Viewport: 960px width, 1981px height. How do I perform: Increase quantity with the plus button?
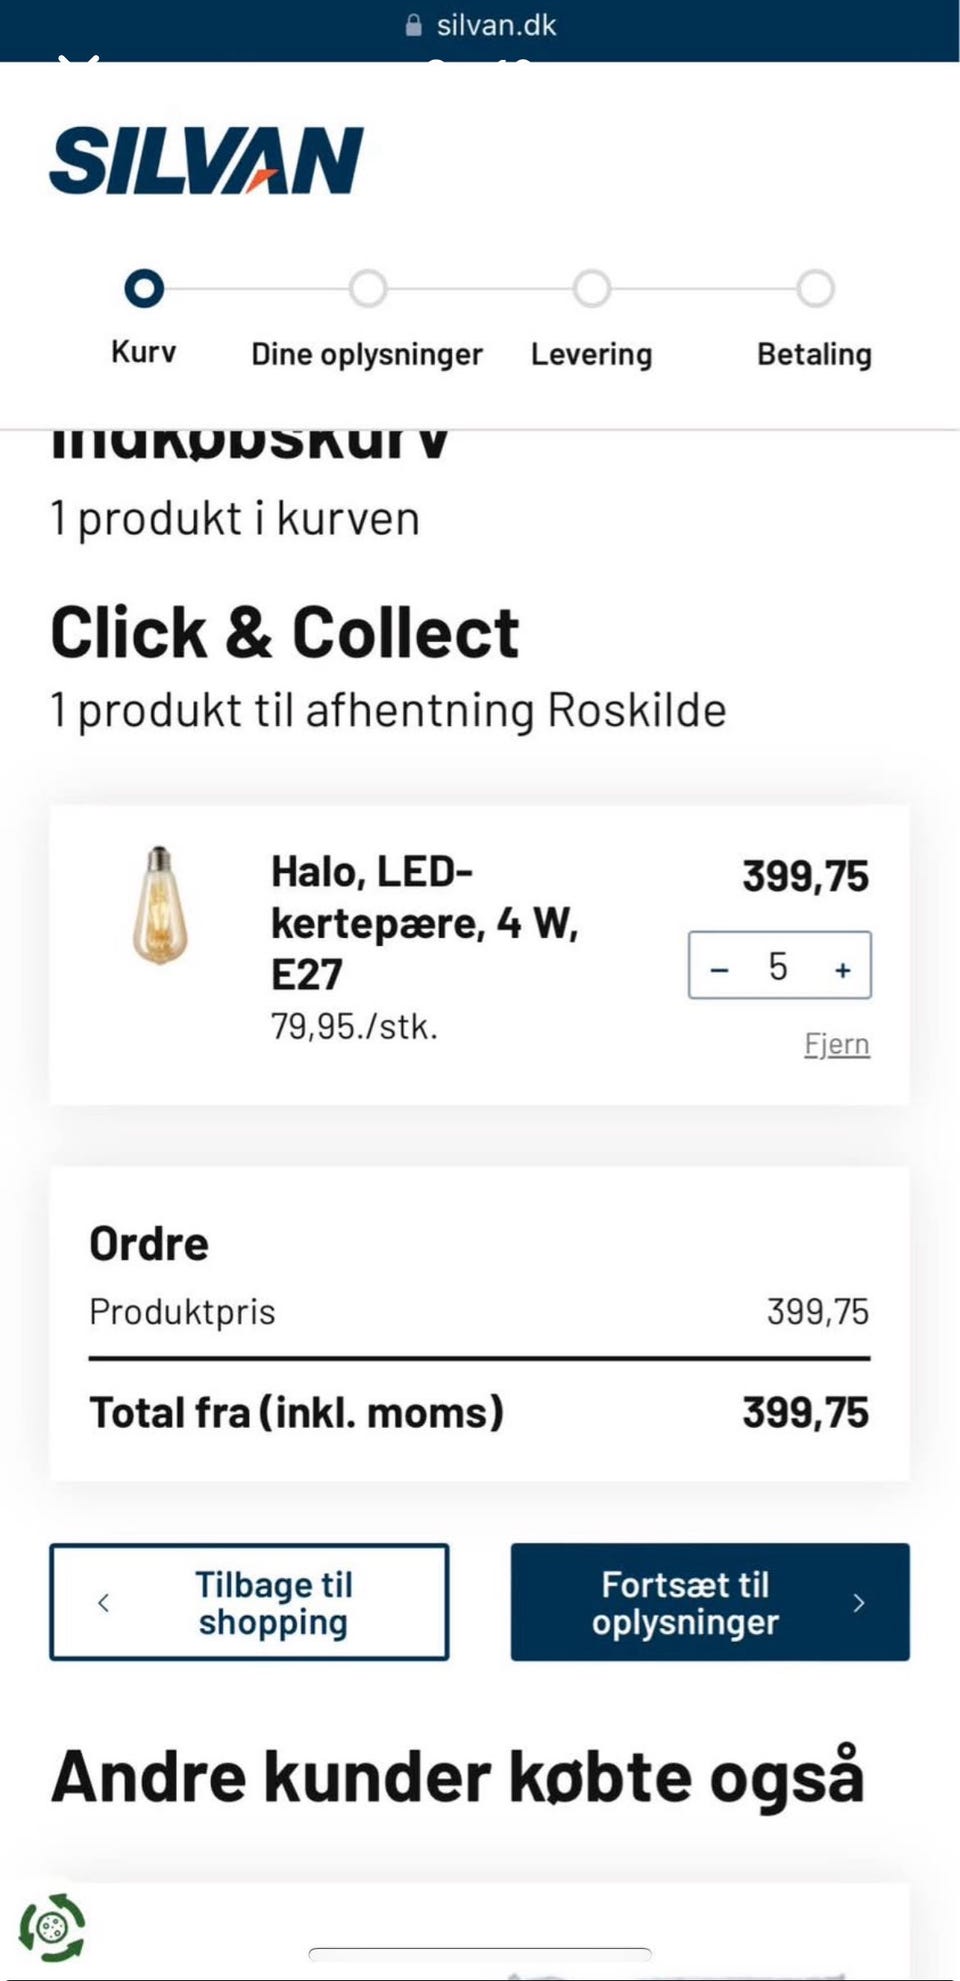pyautogui.click(x=843, y=968)
